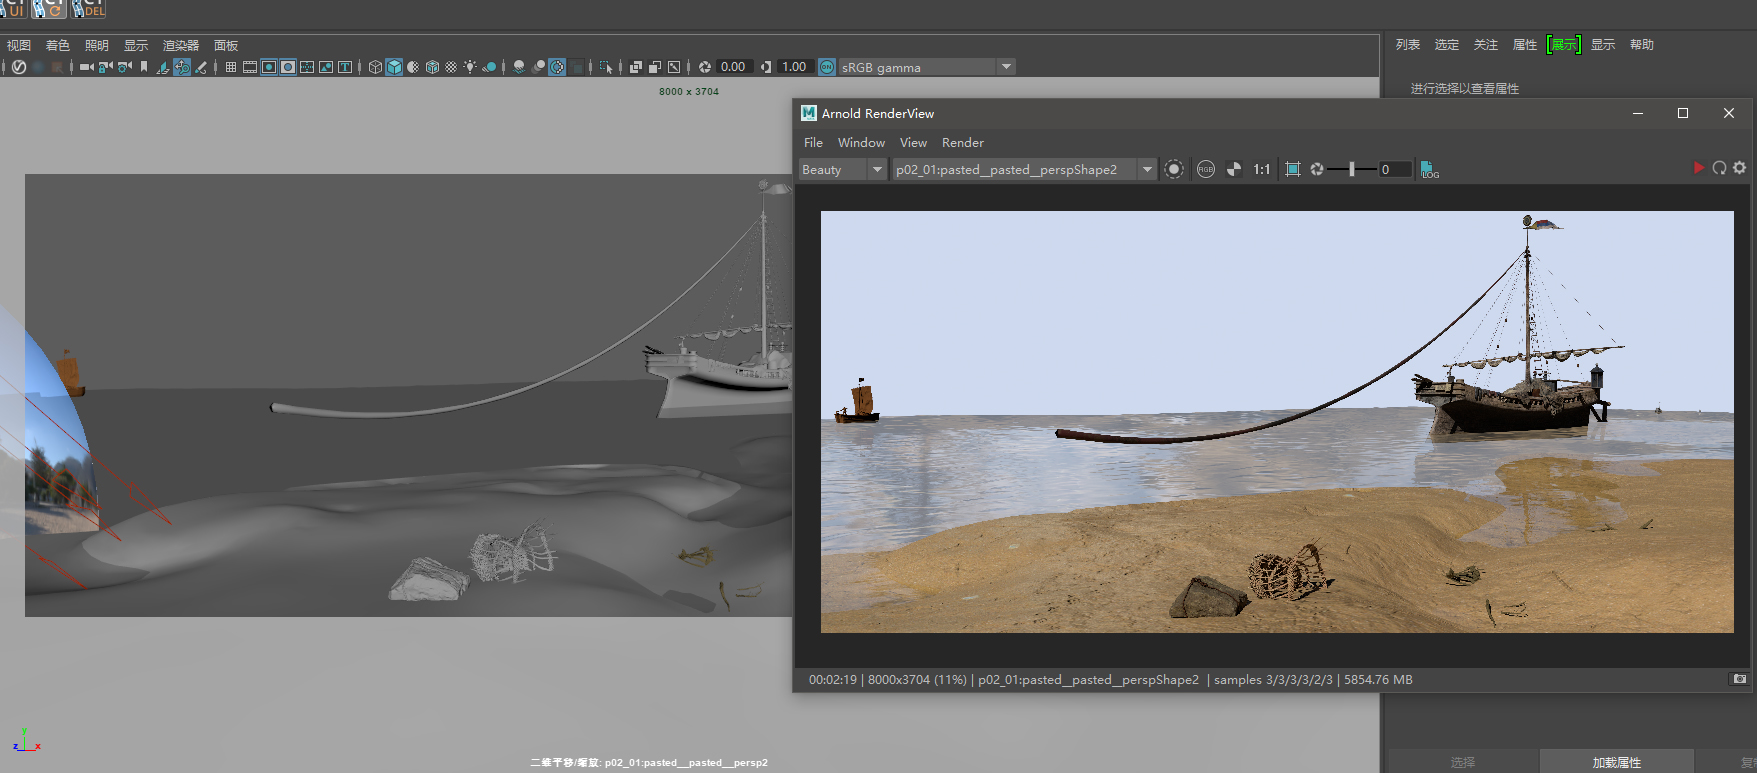Screen dimensions: 1757x773
Task: Click the XRay joints icon
Action: 674,67
